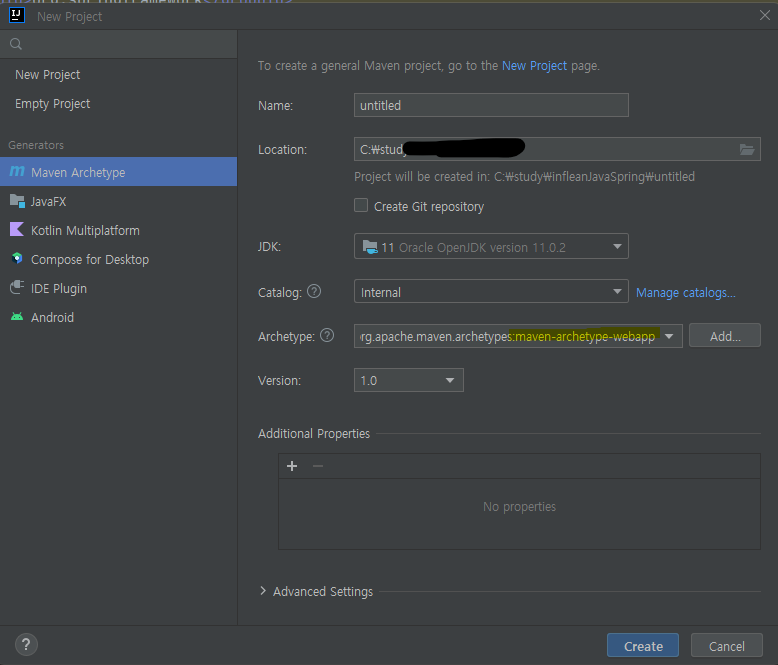The image size is (778, 665).
Task: Select Compose for Desktop generator
Action: [119, 259]
